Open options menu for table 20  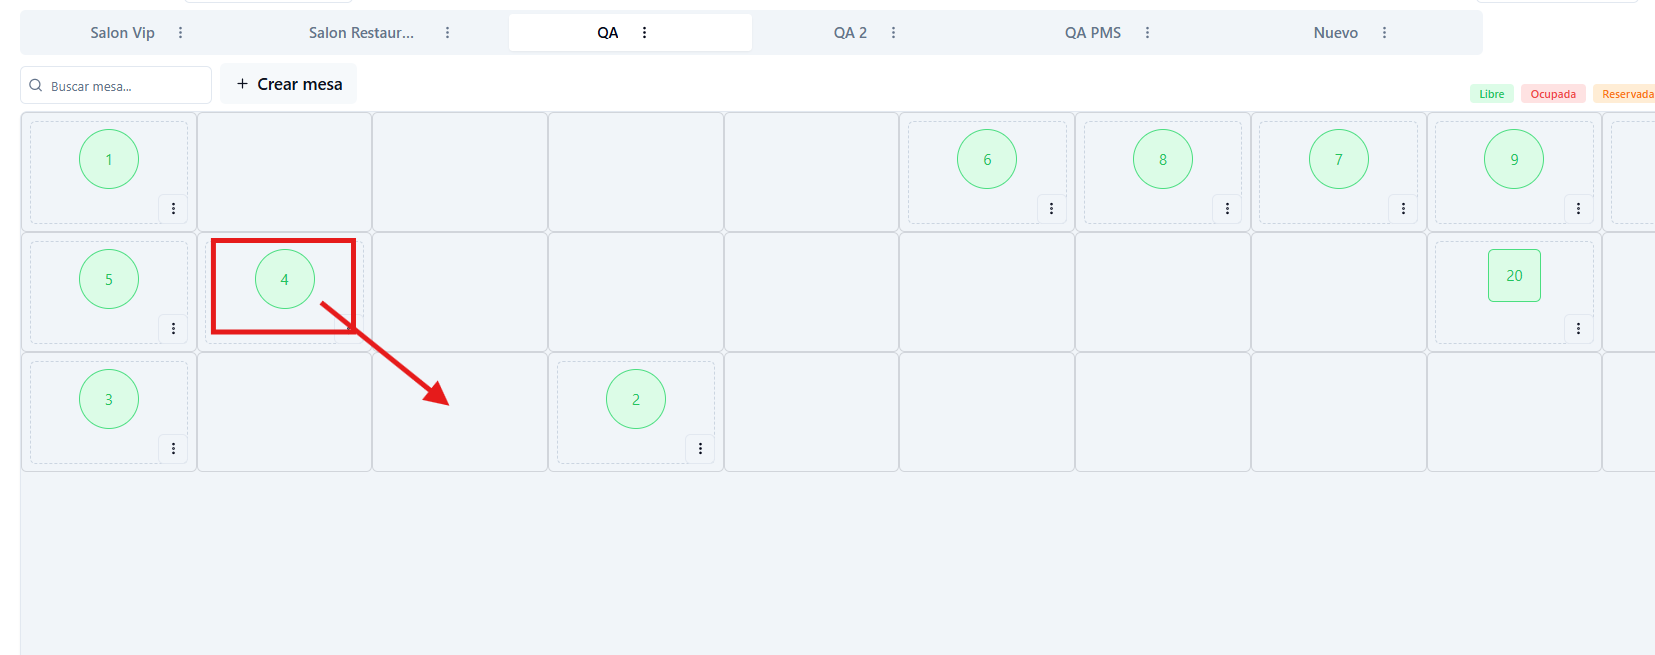coord(1578,328)
